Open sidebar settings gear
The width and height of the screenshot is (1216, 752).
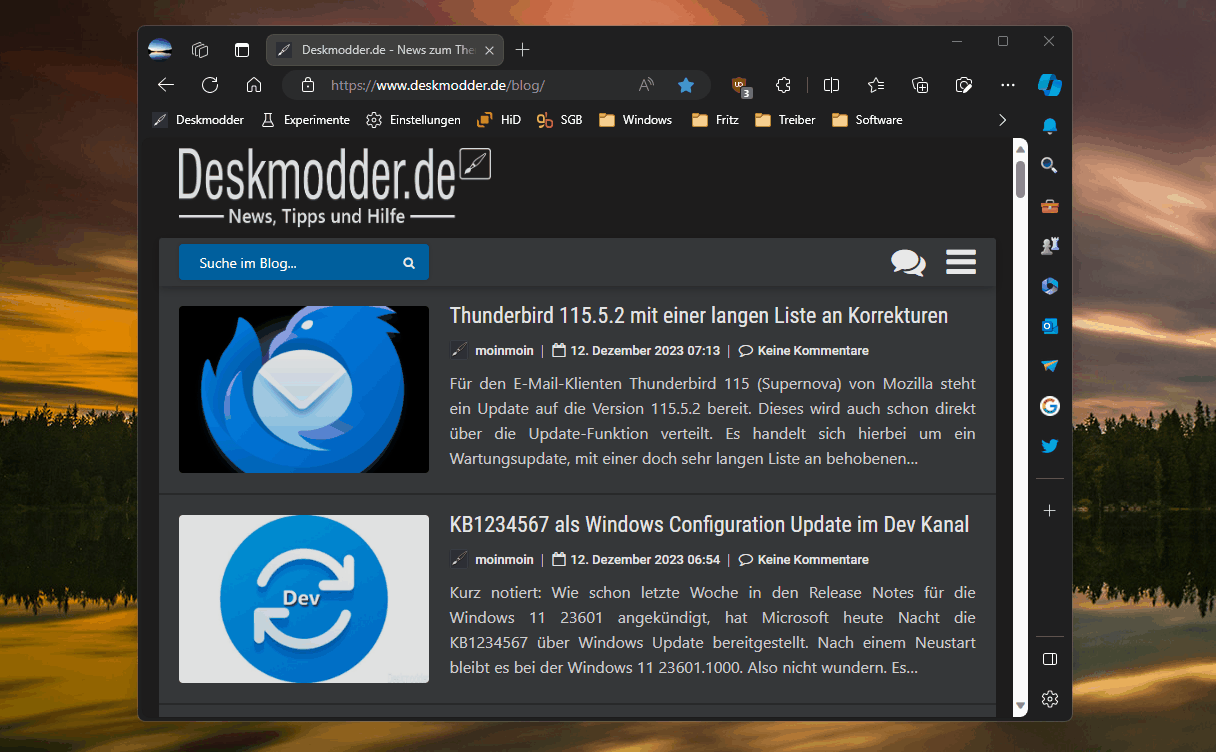(x=1050, y=699)
